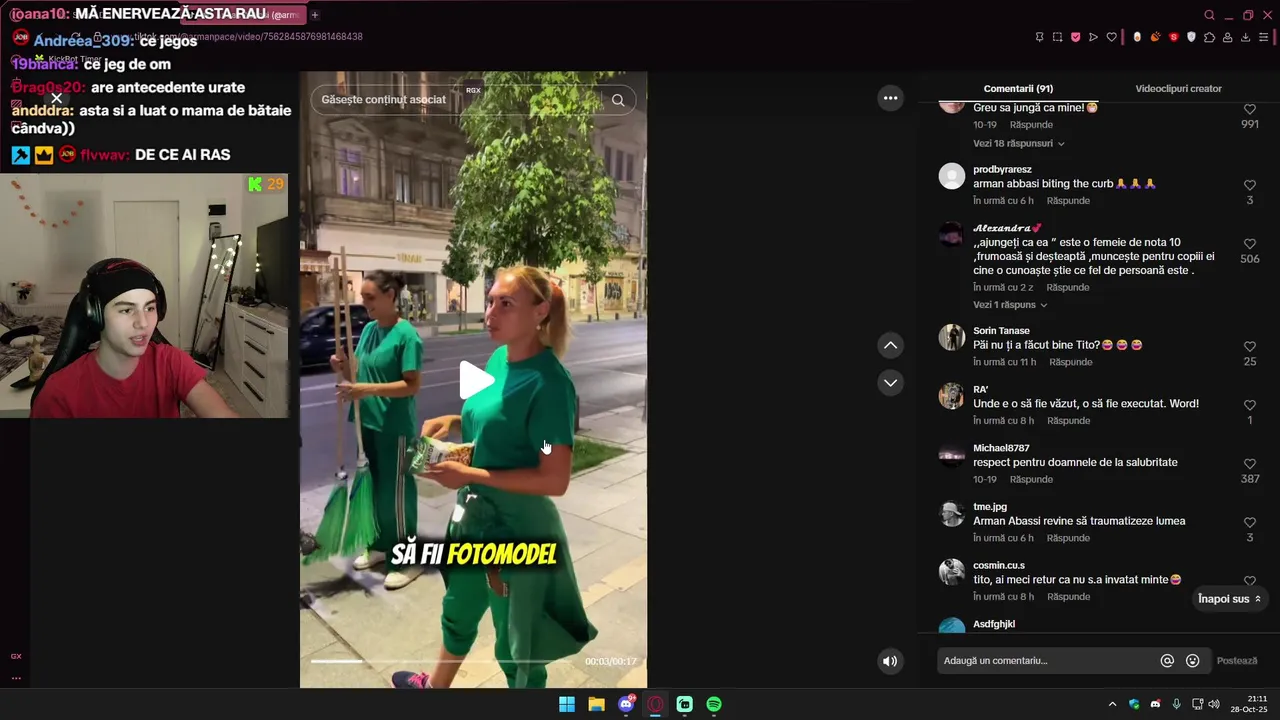Like Michael8787's comment
The height and width of the screenshot is (720, 1280).
(1250, 464)
